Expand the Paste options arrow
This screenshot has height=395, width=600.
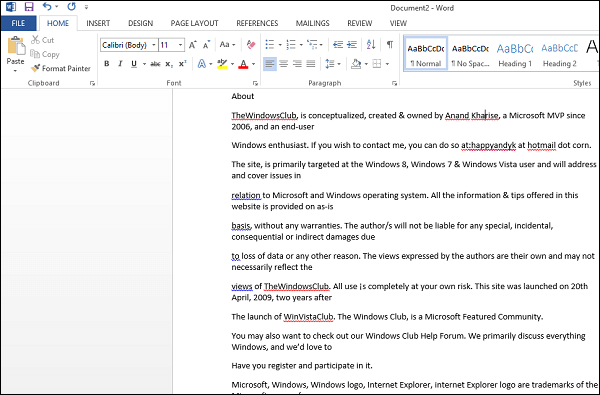(15, 71)
